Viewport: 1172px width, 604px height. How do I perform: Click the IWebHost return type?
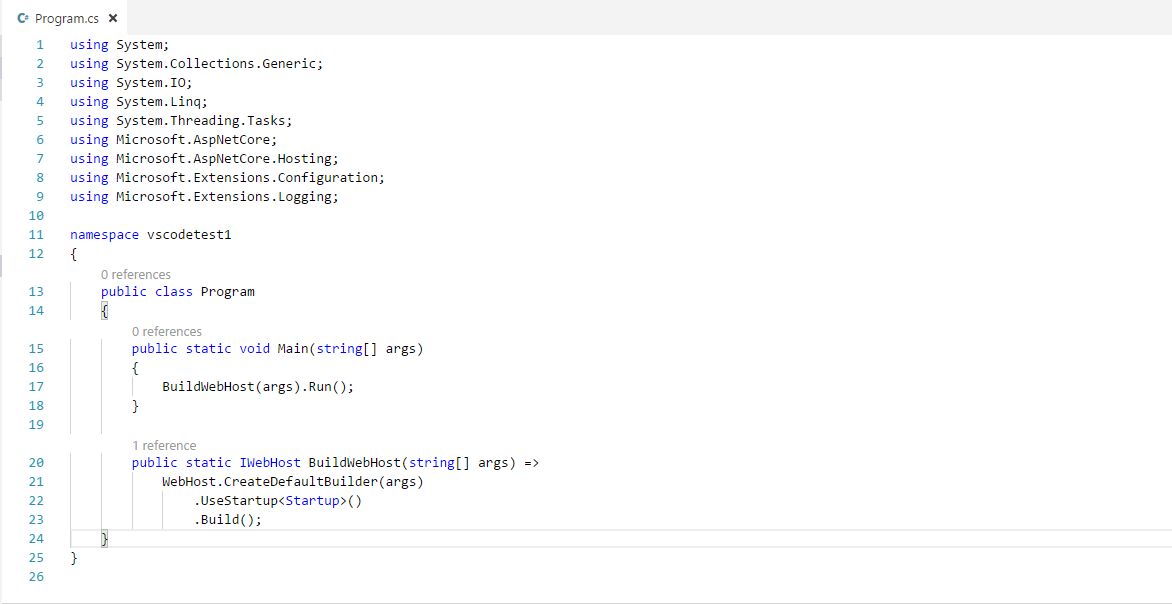click(x=270, y=463)
